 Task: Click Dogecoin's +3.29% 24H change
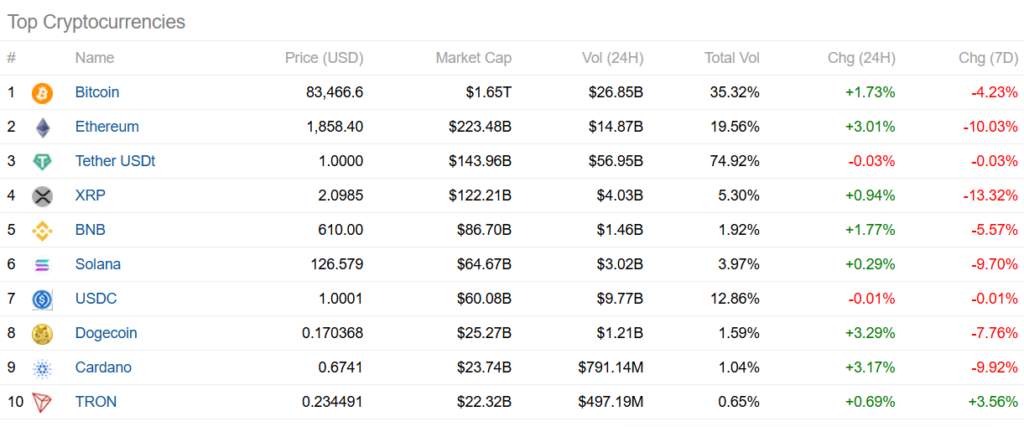(870, 333)
